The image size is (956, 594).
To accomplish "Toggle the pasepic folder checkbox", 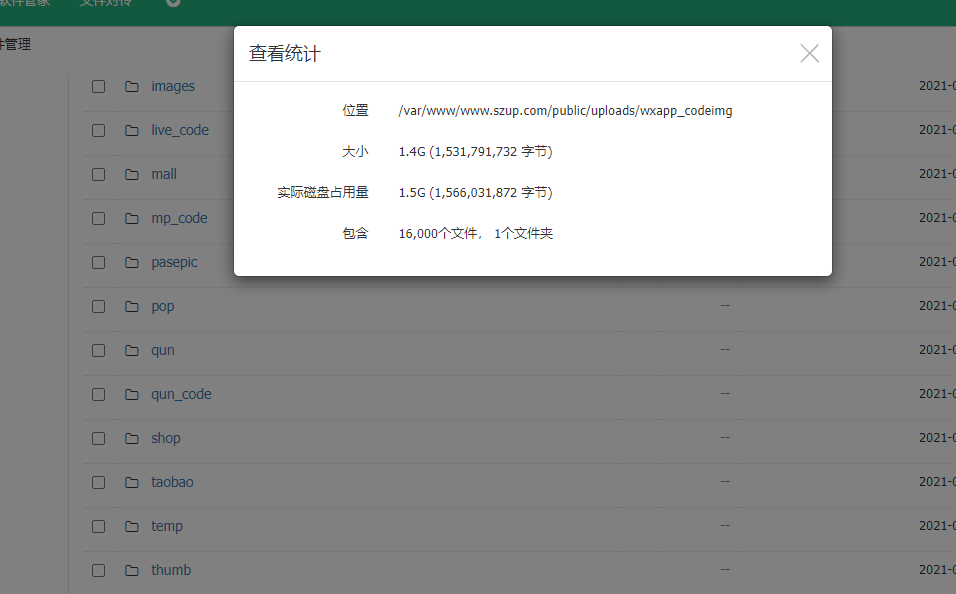I will [x=98, y=263].
